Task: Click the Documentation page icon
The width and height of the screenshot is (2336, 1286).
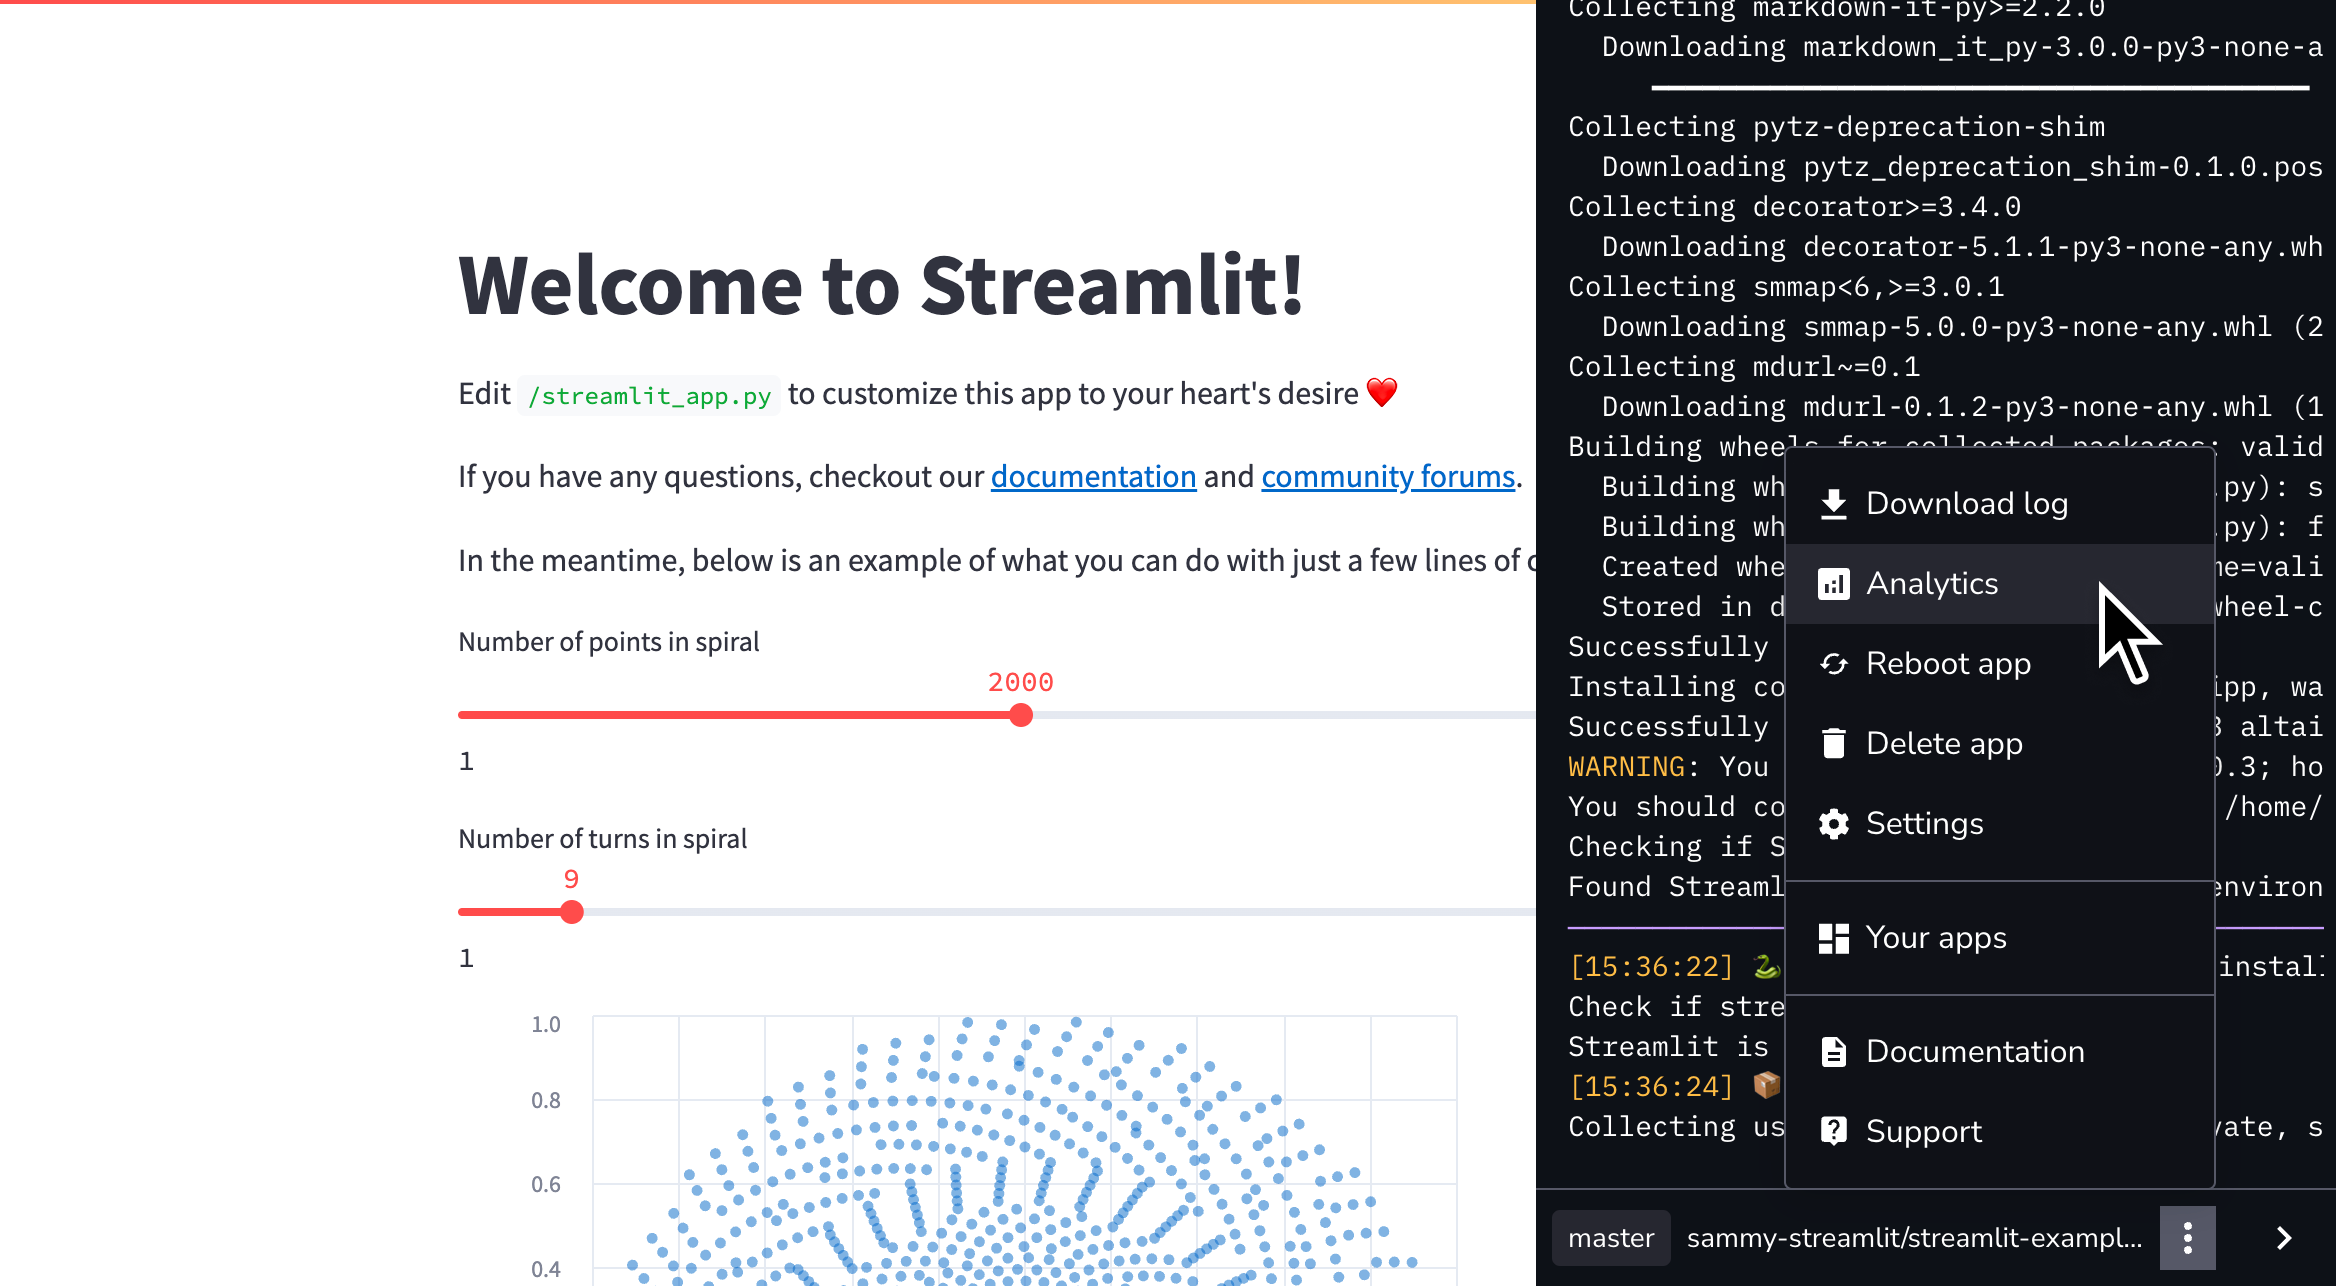Action: point(1835,1051)
